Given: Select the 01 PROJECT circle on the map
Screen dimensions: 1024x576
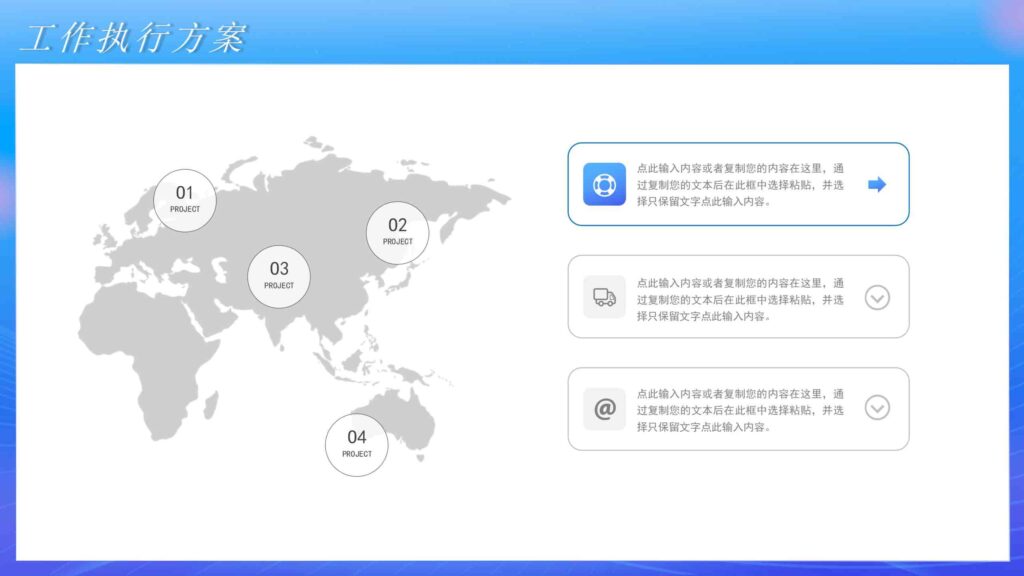Looking at the screenshot, I should (184, 200).
